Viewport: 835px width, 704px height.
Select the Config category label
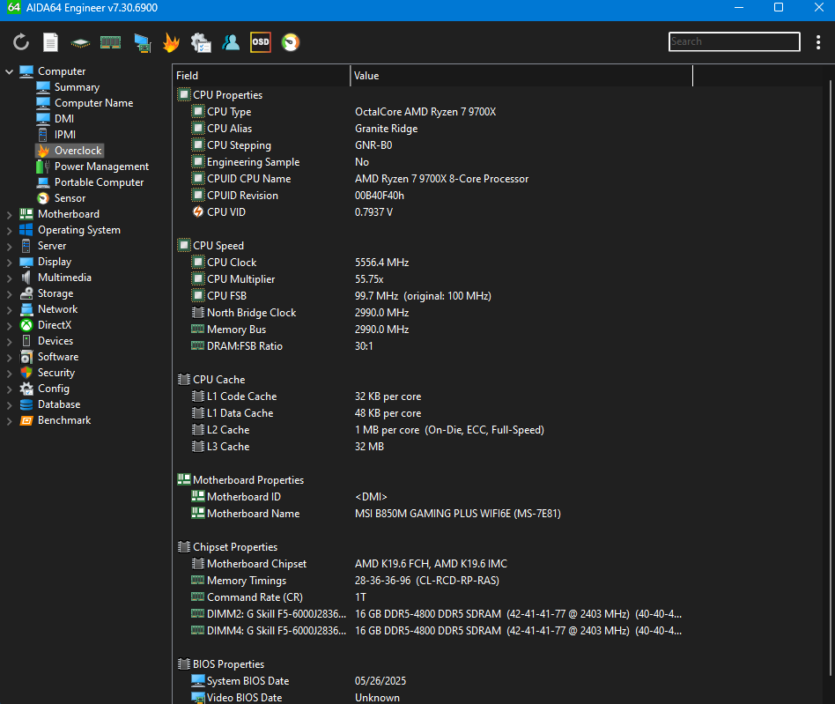coord(53,389)
